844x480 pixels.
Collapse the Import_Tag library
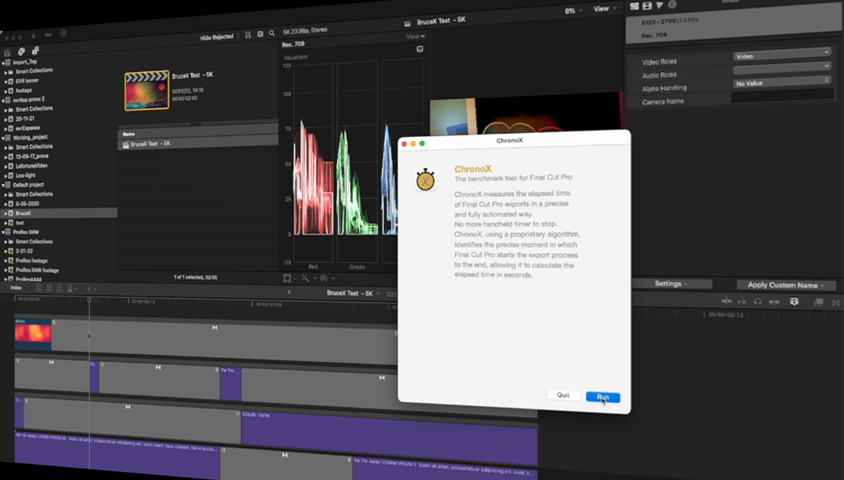[3, 62]
